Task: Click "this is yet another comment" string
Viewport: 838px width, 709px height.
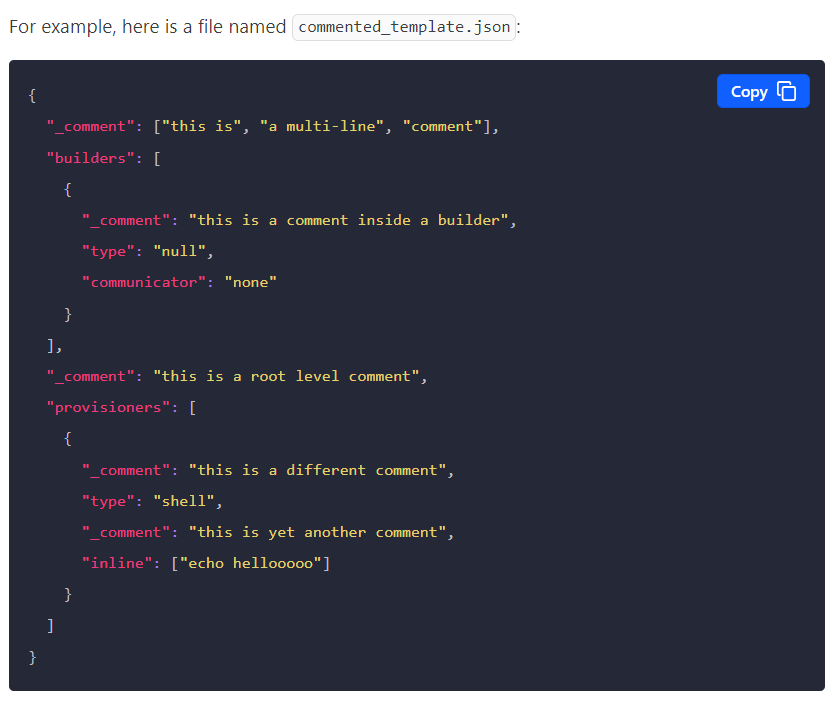Action: [x=317, y=532]
